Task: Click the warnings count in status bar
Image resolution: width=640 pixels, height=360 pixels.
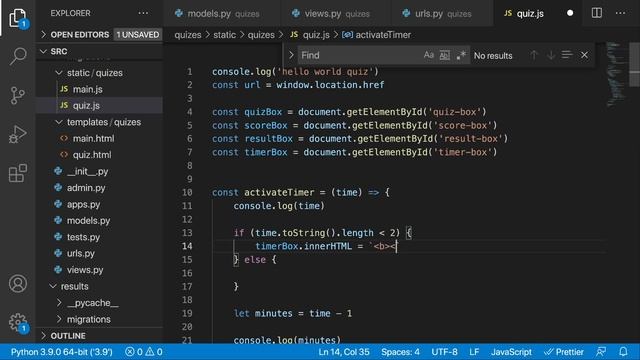Action: (154, 352)
